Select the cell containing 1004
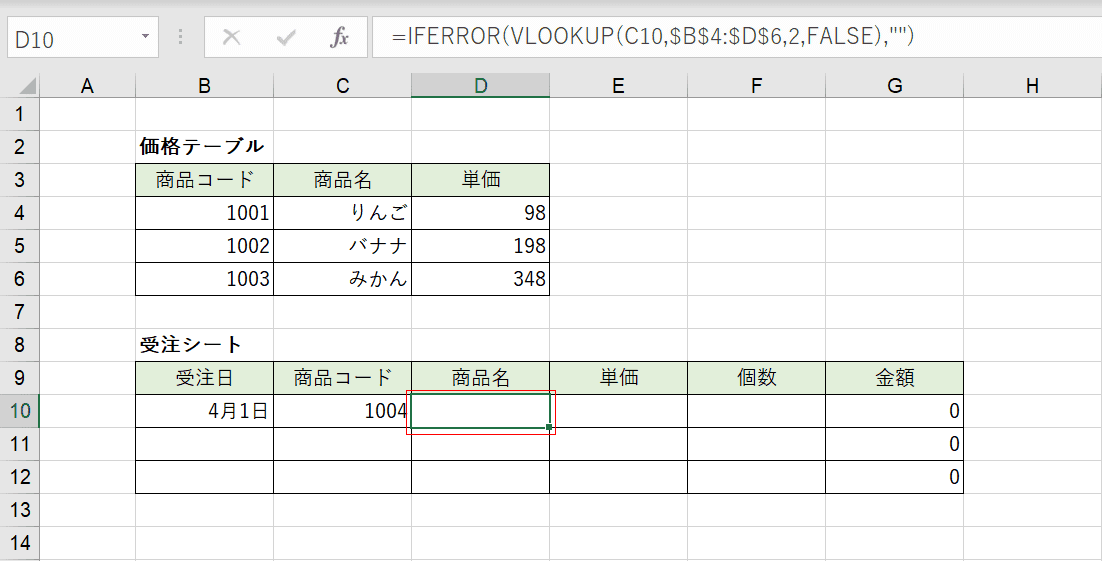This screenshot has width=1102, height=561. pyautogui.click(x=342, y=411)
